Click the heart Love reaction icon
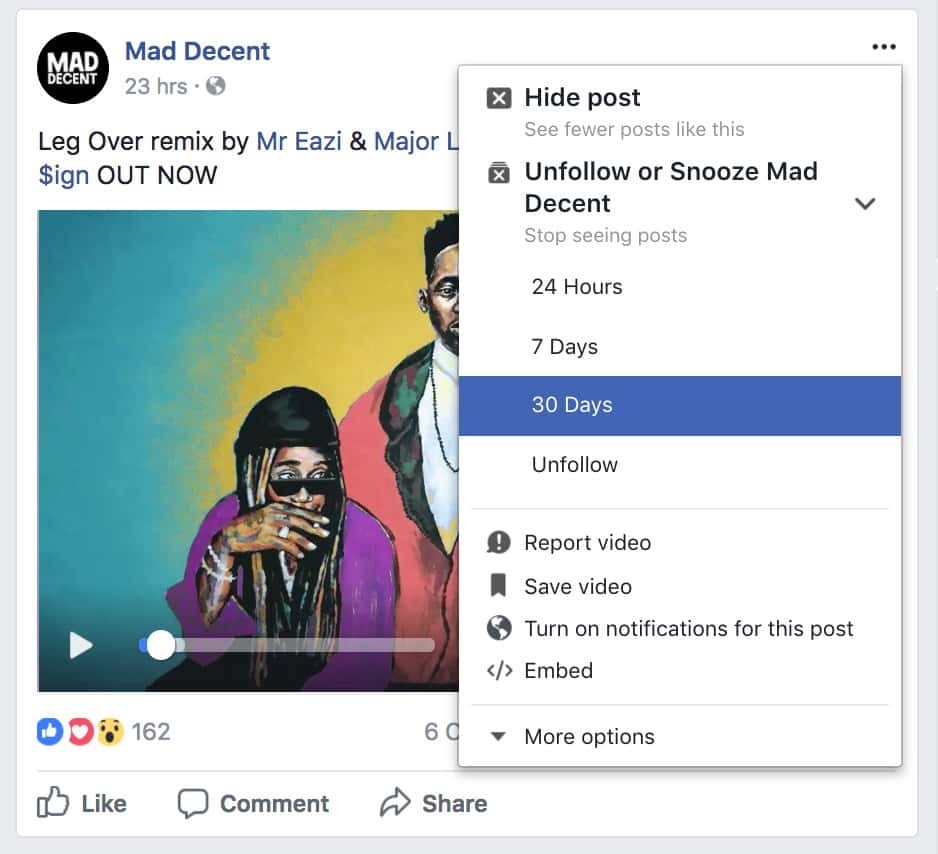The width and height of the screenshot is (938, 854). coord(80,732)
